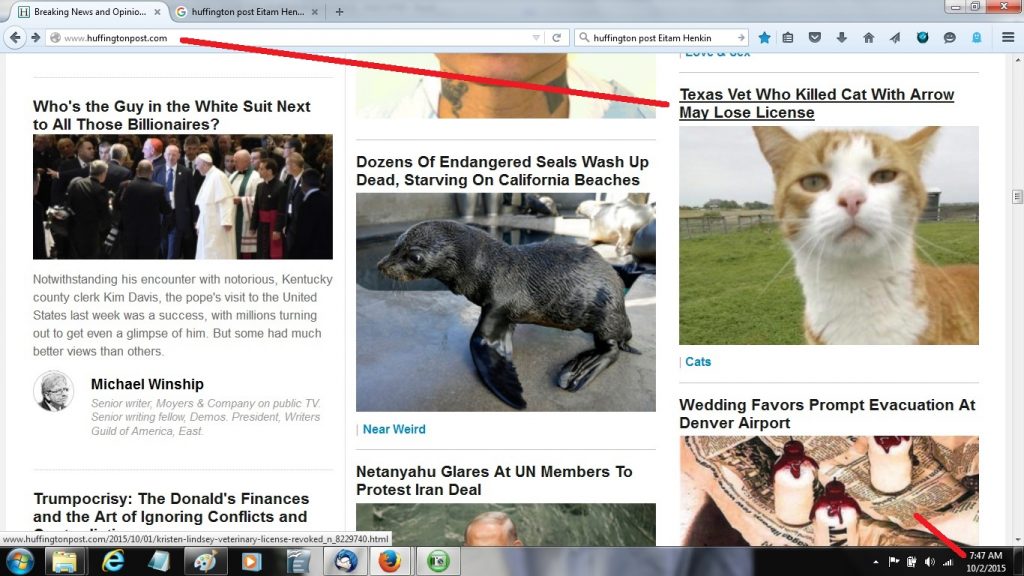Click the power tray icon beside the flag
Image resolution: width=1024 pixels, height=576 pixels.
click(912, 562)
